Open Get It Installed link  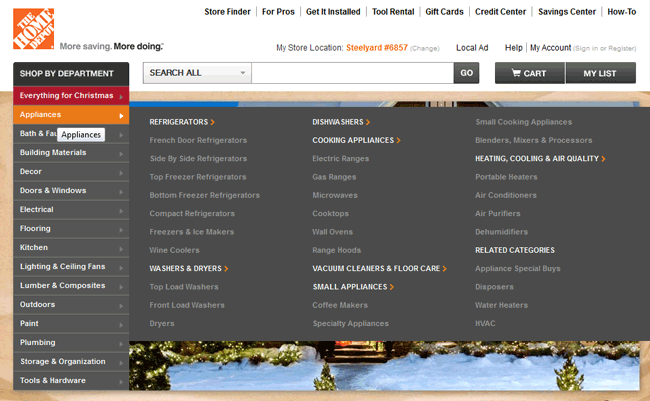(333, 12)
